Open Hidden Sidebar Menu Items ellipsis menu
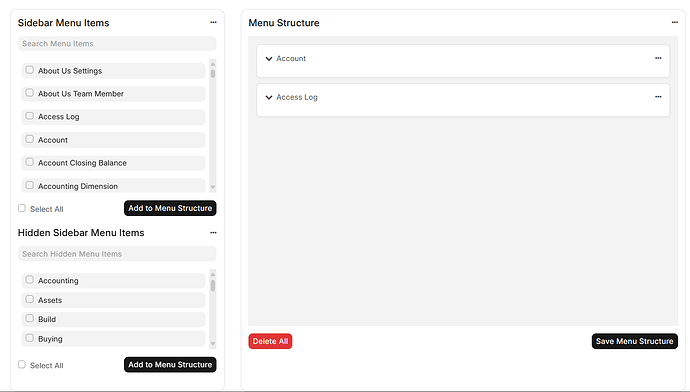Viewport: 690px width, 392px height. [x=213, y=233]
